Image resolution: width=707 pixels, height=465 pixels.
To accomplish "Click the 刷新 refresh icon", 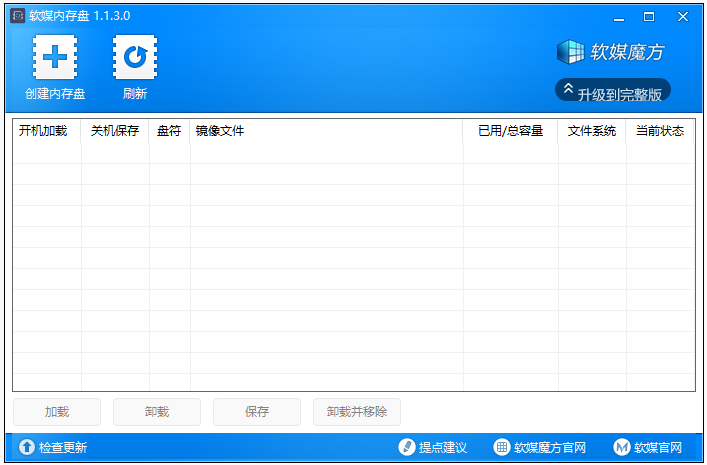I will point(135,57).
